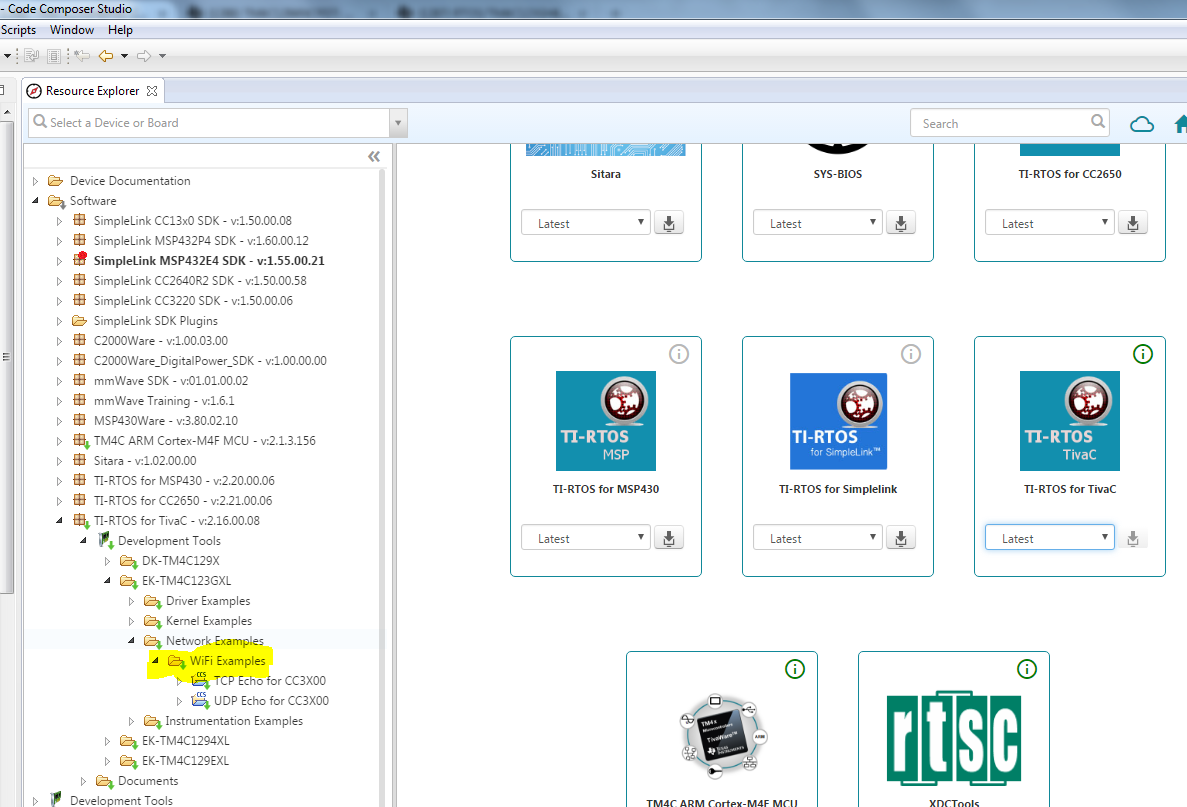Download TI-RTOS for Simplelink package

pyautogui.click(x=901, y=538)
